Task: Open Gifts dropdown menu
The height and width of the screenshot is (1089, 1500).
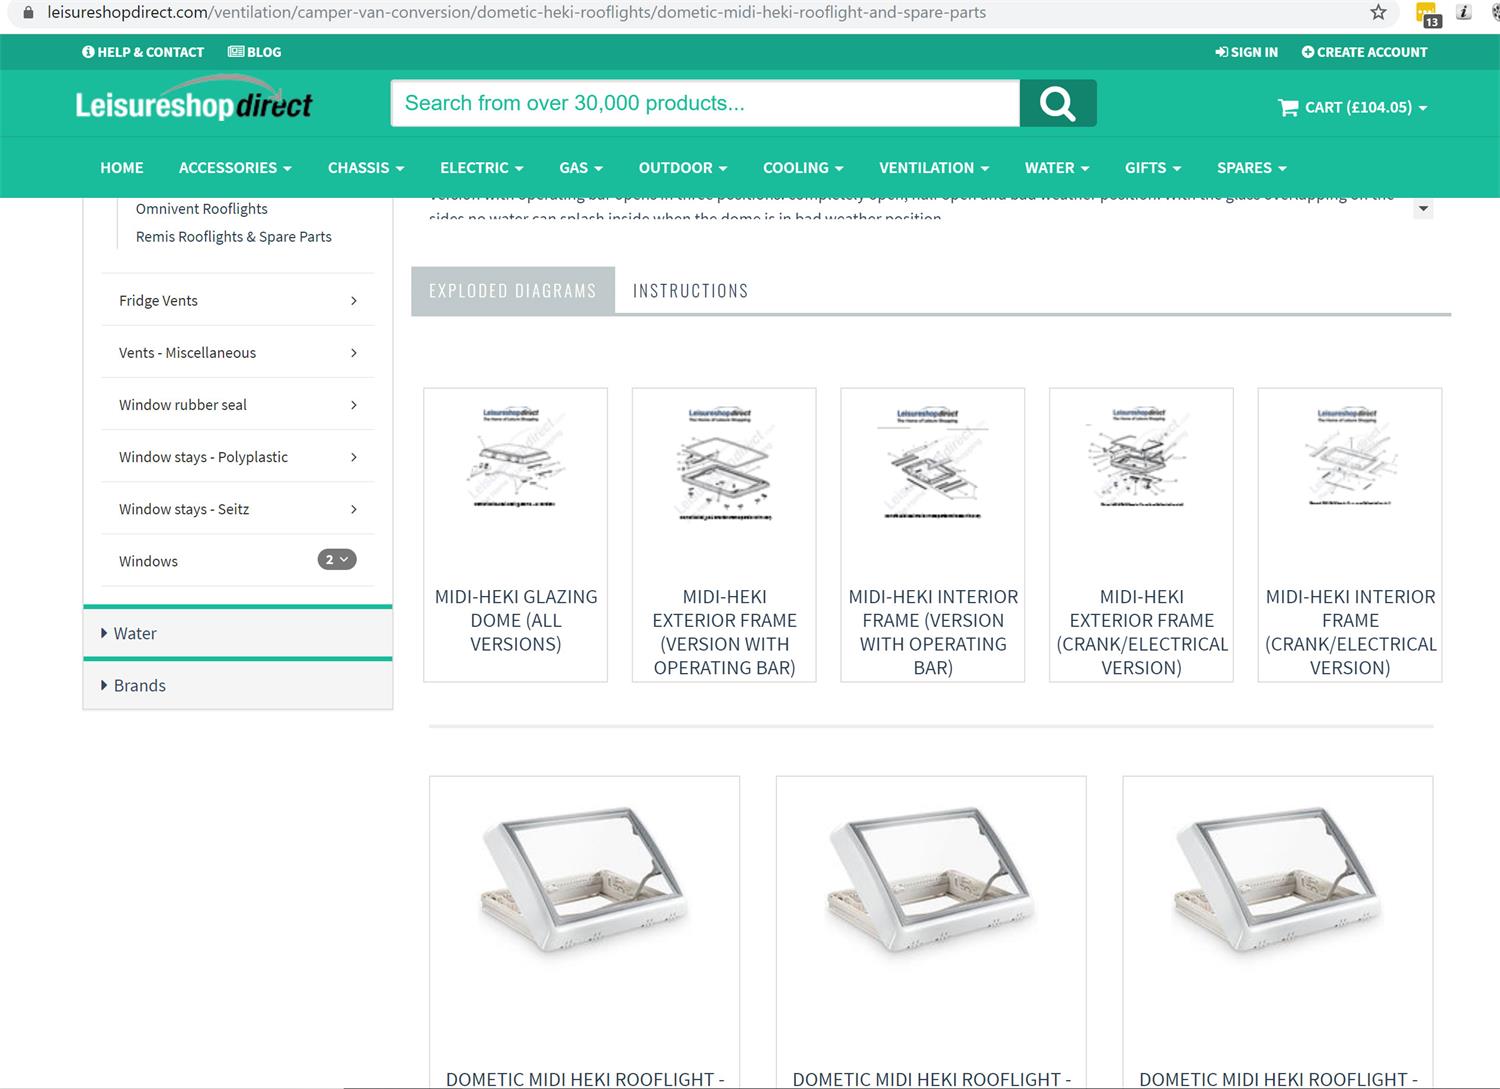Action: [x=1153, y=168]
